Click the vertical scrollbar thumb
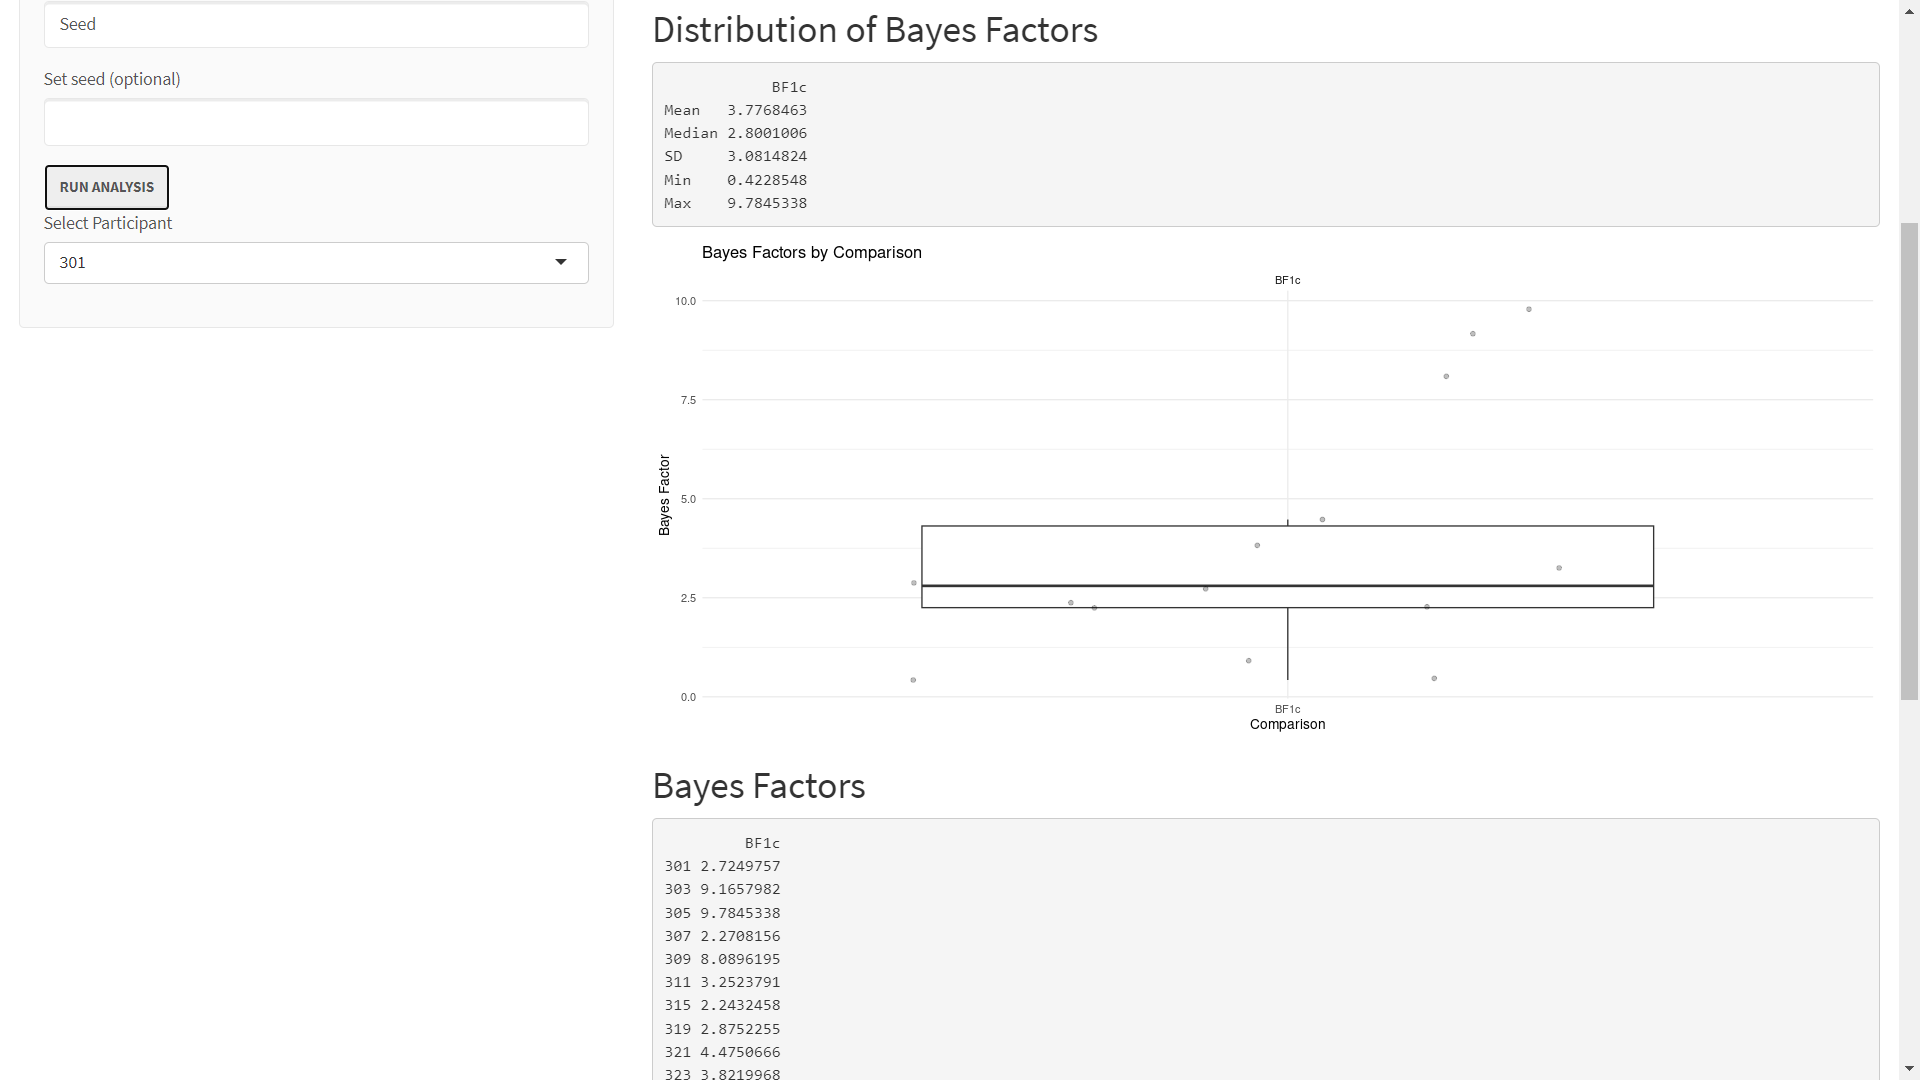This screenshot has height=1080, width=1920. (1910, 461)
